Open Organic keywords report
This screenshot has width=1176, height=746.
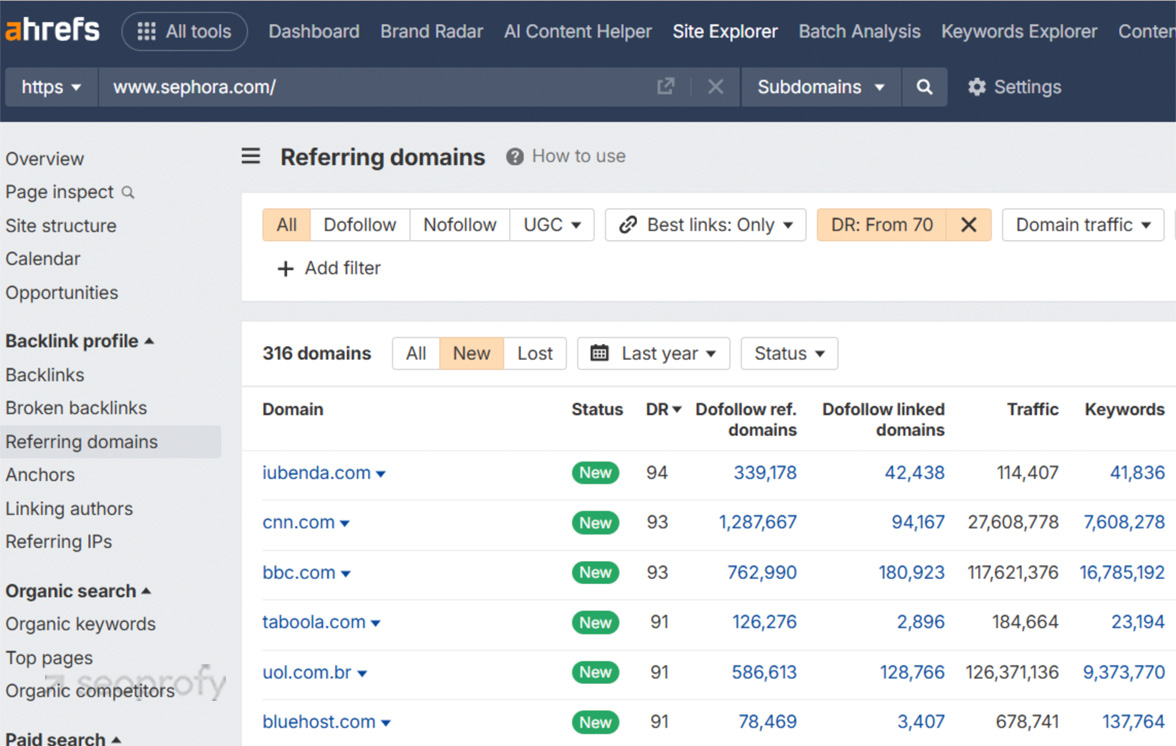pyautogui.click(x=80, y=624)
